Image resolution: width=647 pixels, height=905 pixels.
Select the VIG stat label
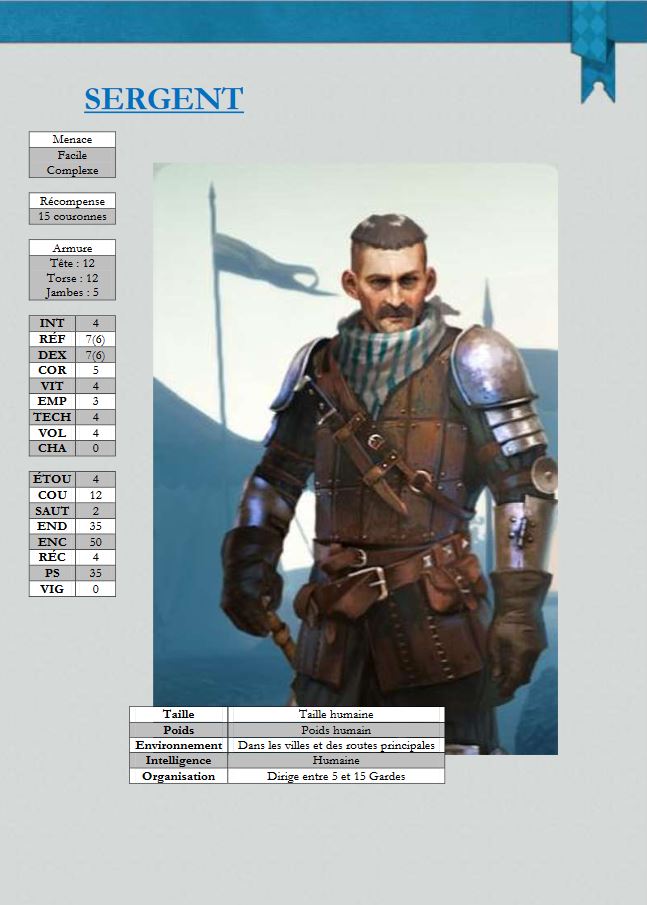coord(52,589)
